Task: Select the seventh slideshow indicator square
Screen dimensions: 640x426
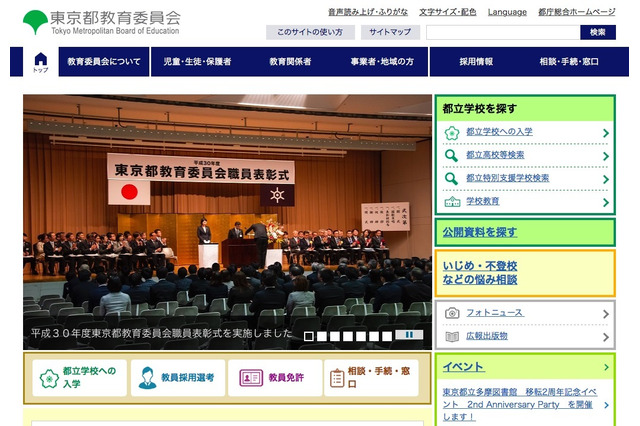Action: tap(387, 336)
